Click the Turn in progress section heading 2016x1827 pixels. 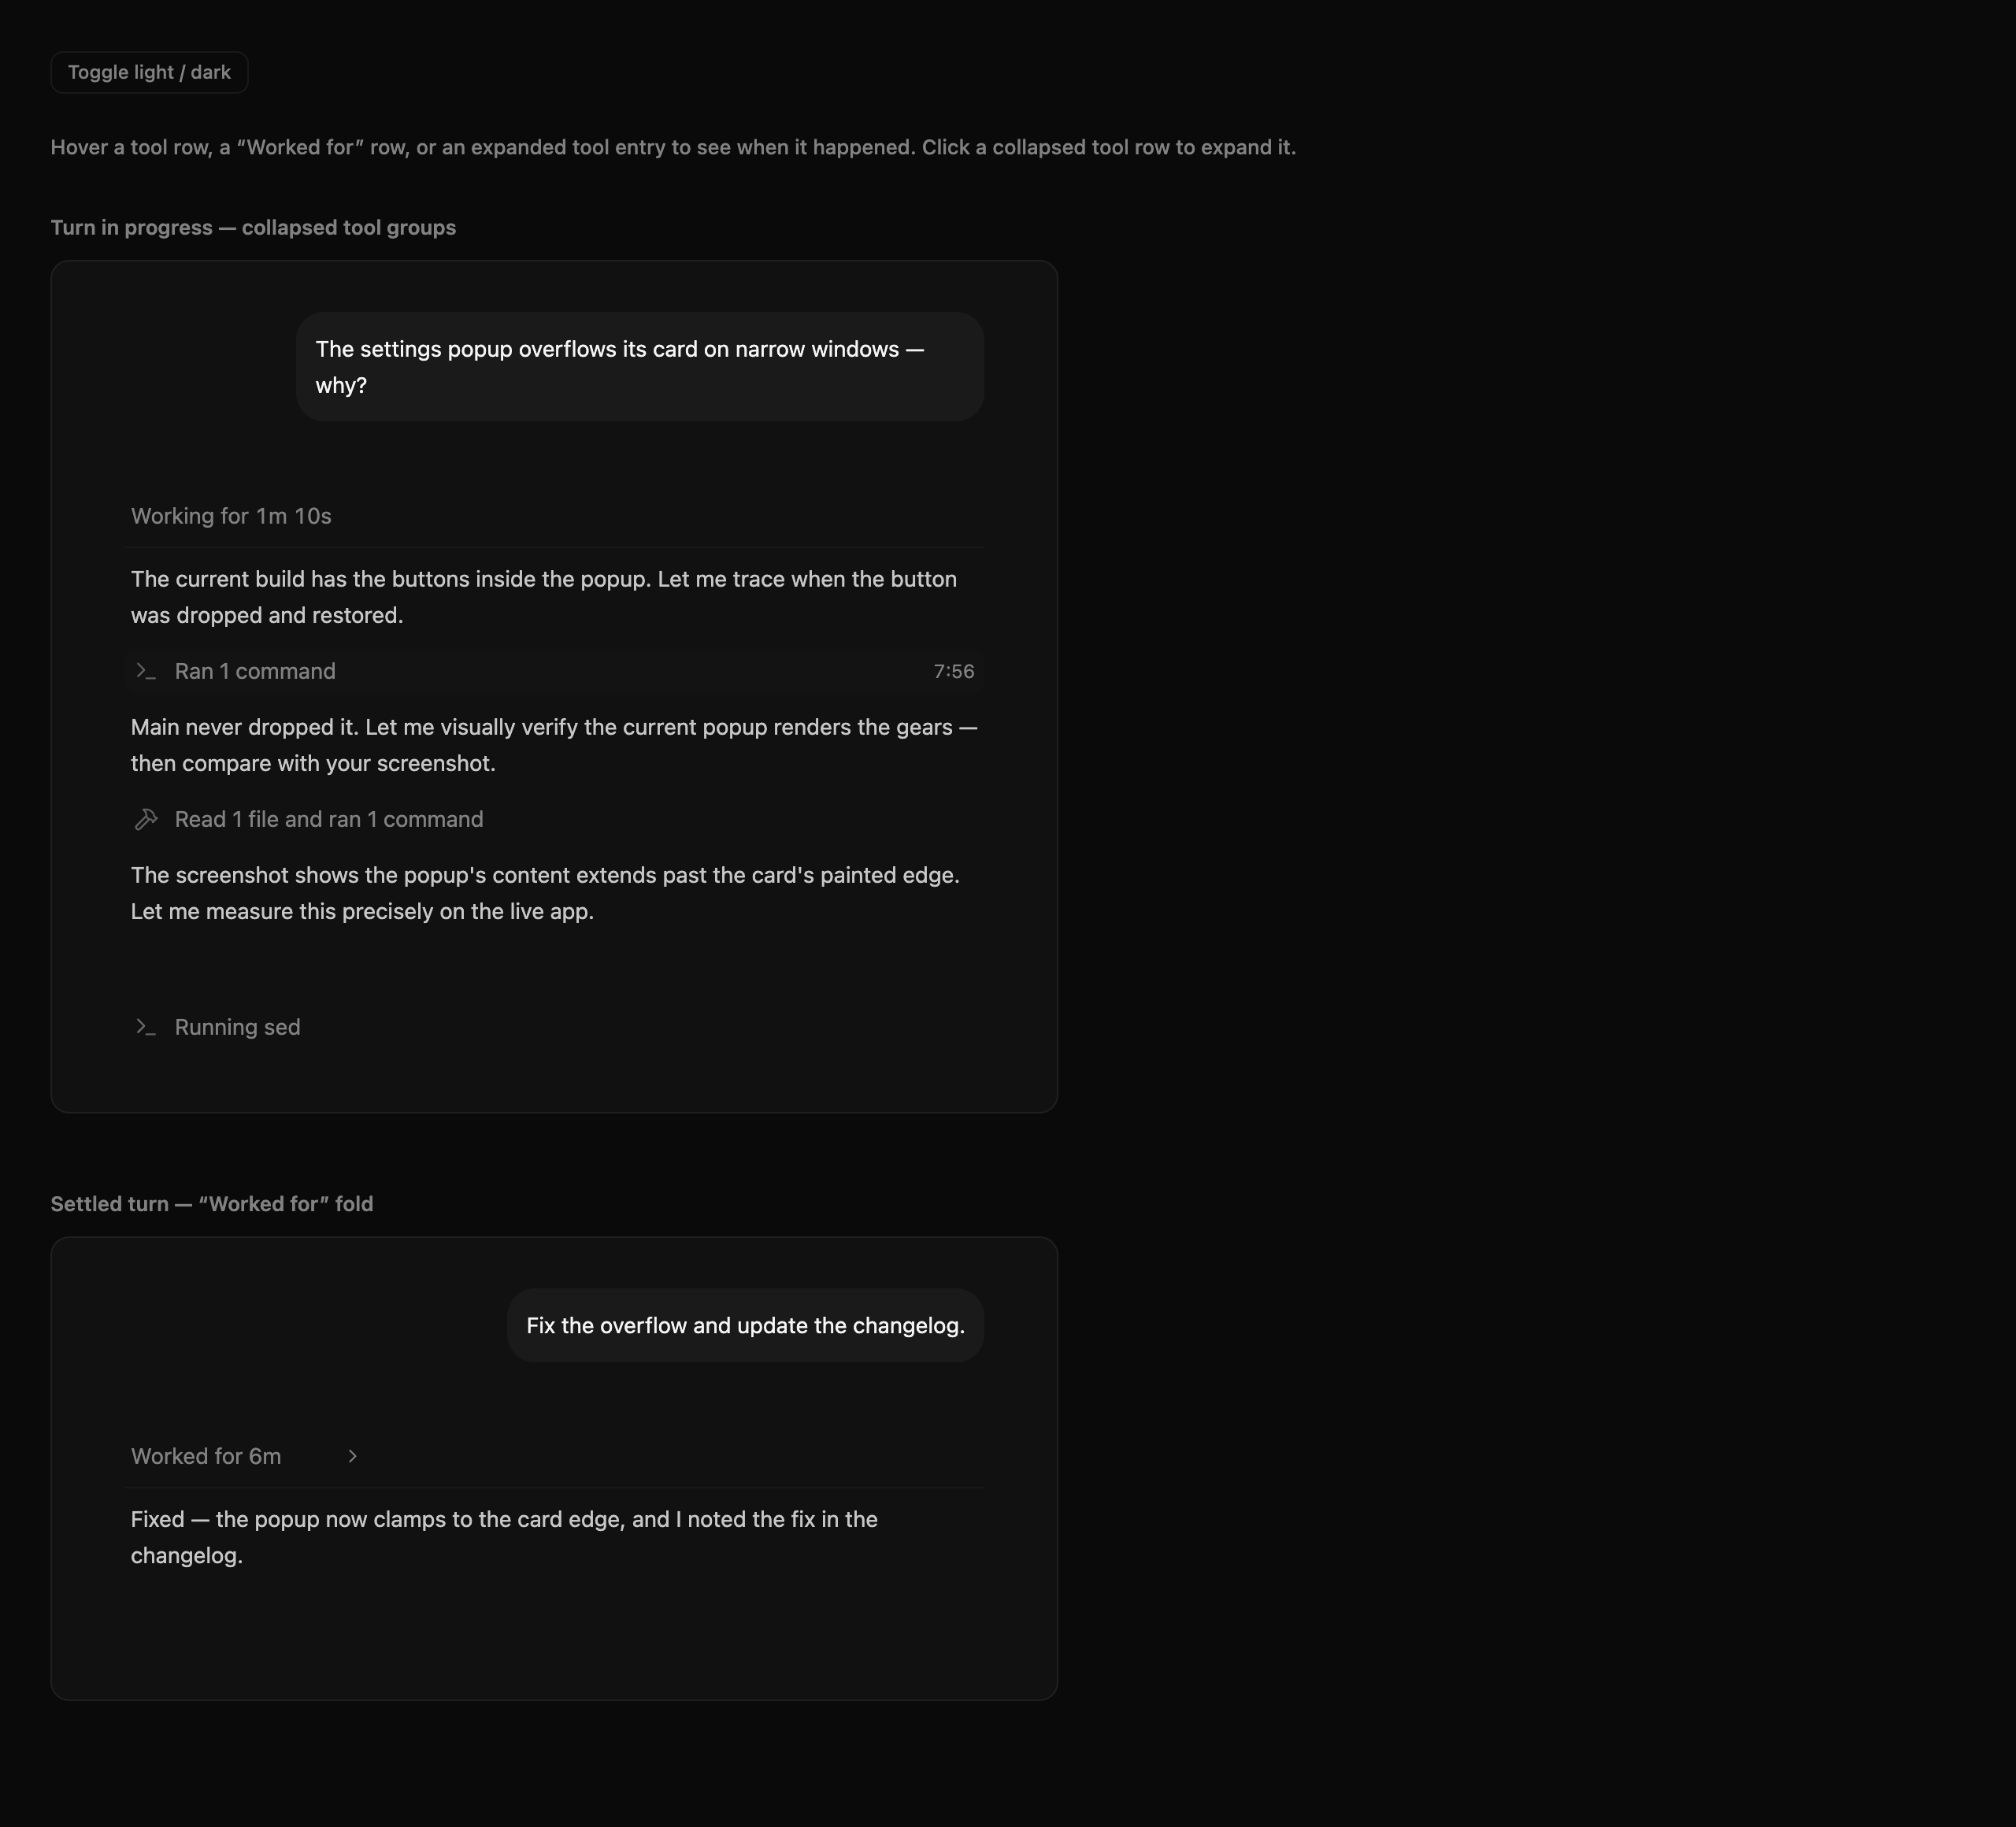pyautogui.click(x=253, y=227)
